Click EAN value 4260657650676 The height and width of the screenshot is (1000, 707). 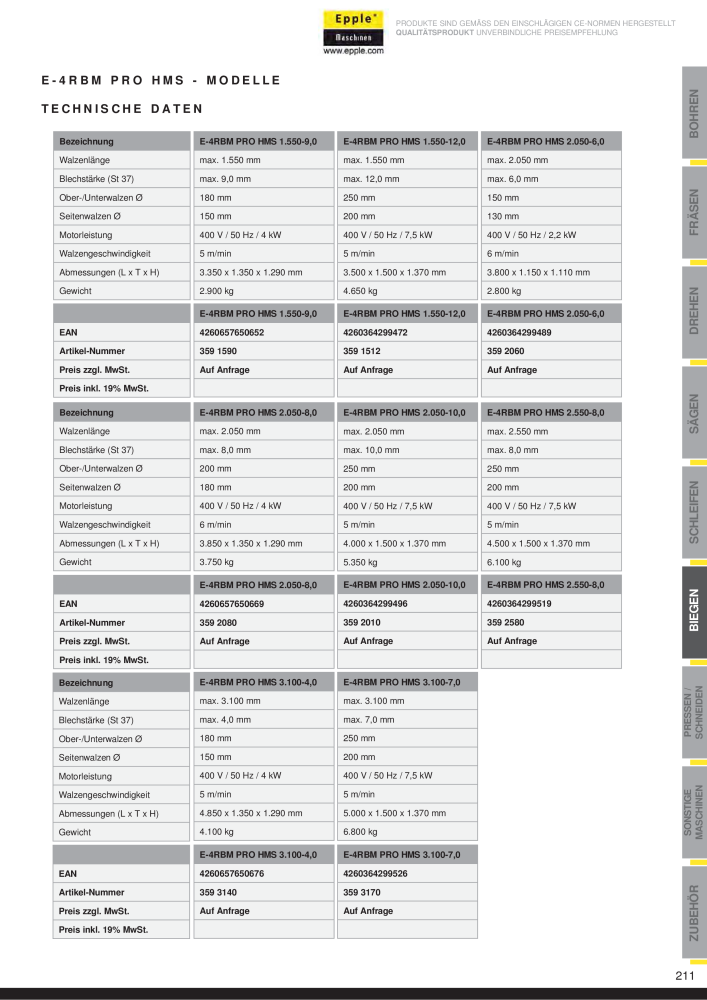[x=231, y=874]
